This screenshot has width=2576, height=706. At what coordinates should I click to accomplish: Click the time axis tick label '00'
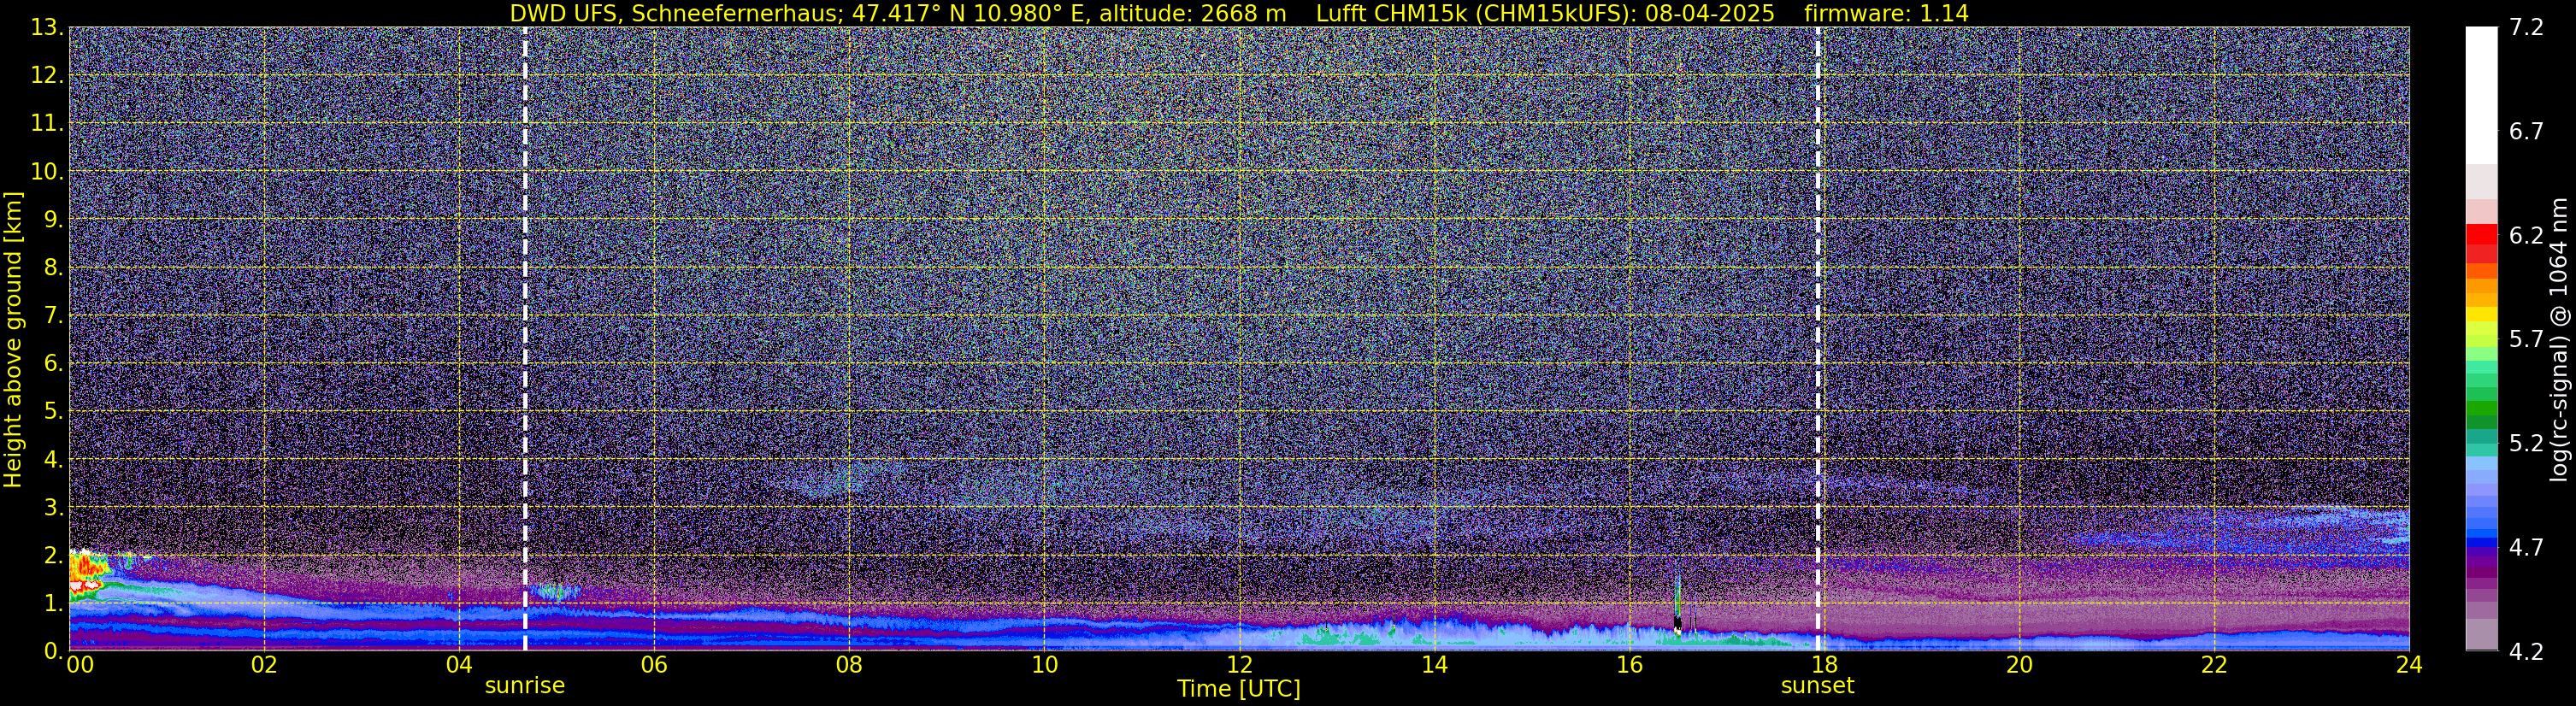pyautogui.click(x=80, y=665)
